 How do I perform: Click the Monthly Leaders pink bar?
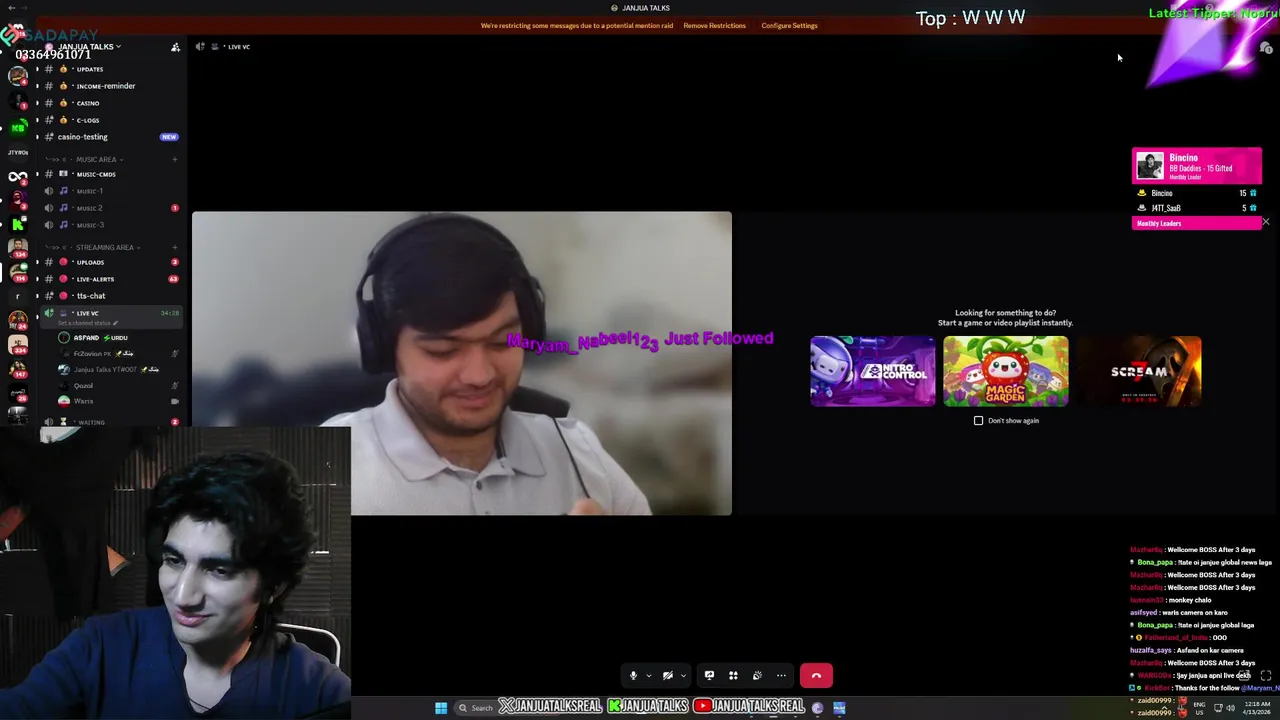(x=1196, y=223)
